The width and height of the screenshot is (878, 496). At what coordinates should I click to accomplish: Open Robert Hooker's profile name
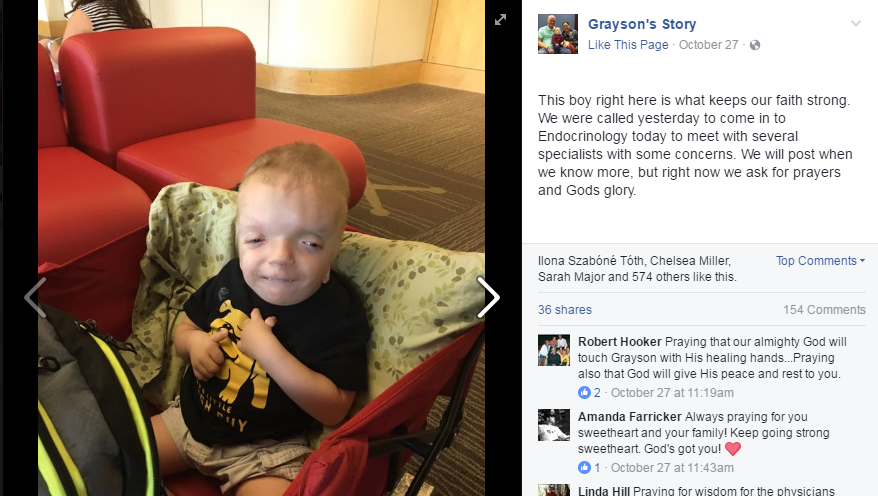(x=619, y=341)
